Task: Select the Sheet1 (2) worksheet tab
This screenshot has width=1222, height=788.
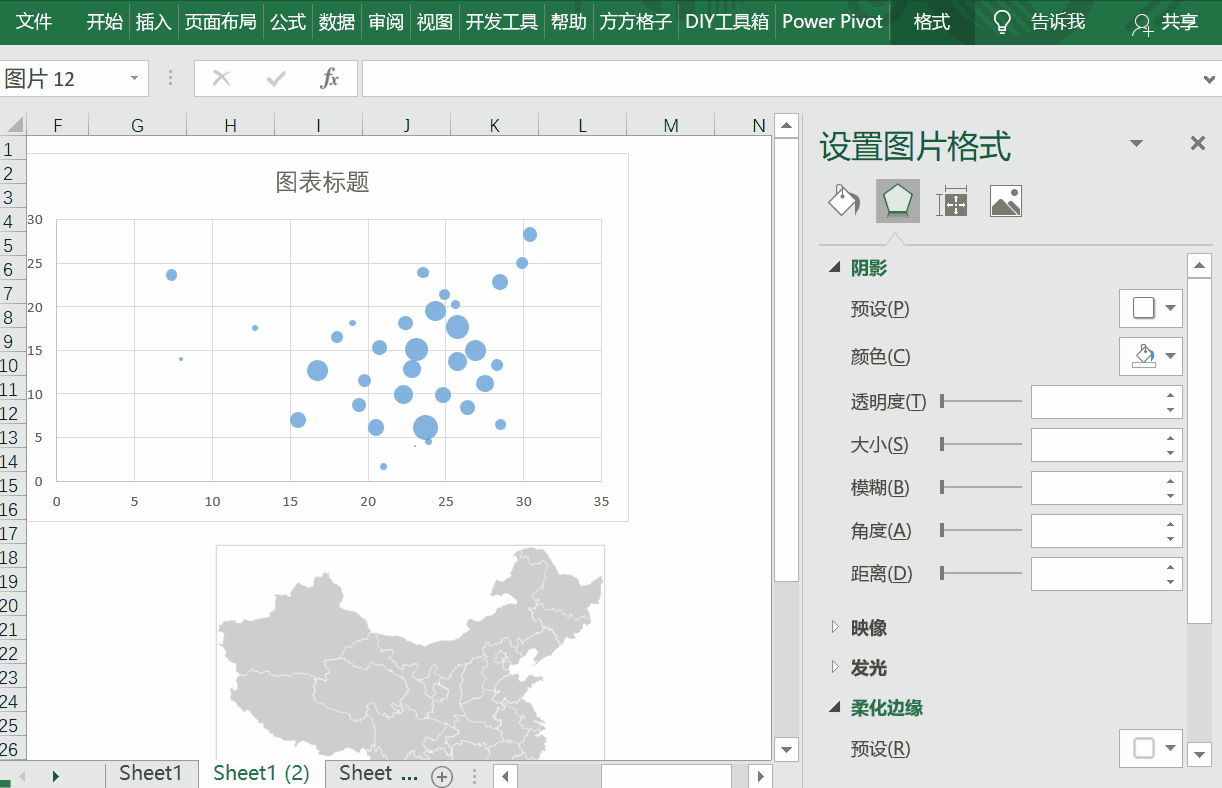Action: [261, 774]
